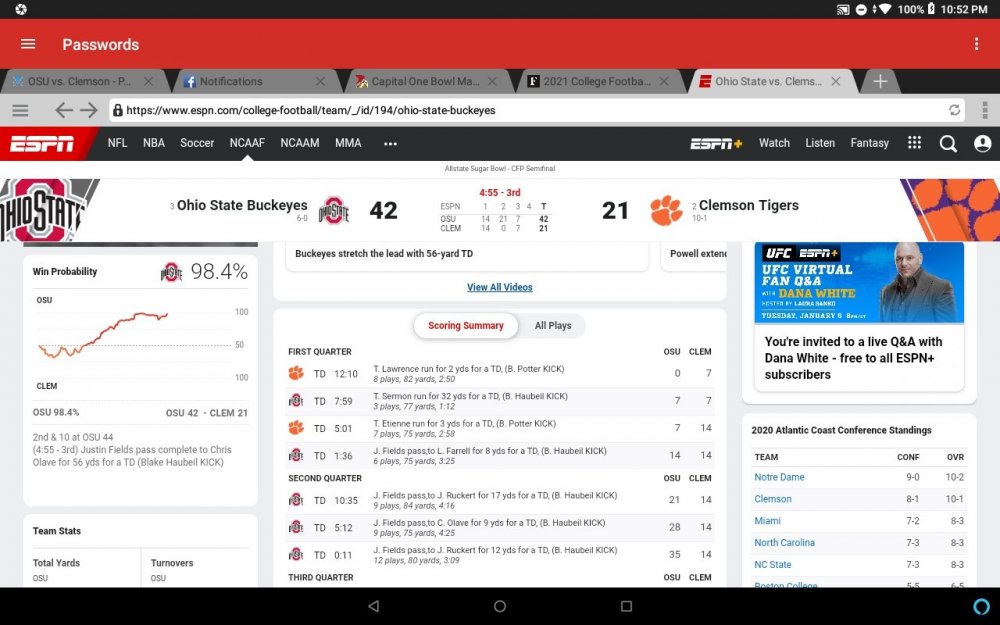Viewport: 1000px width, 625px height.
Task: Tap the Android recent apps button
Action: (x=626, y=606)
